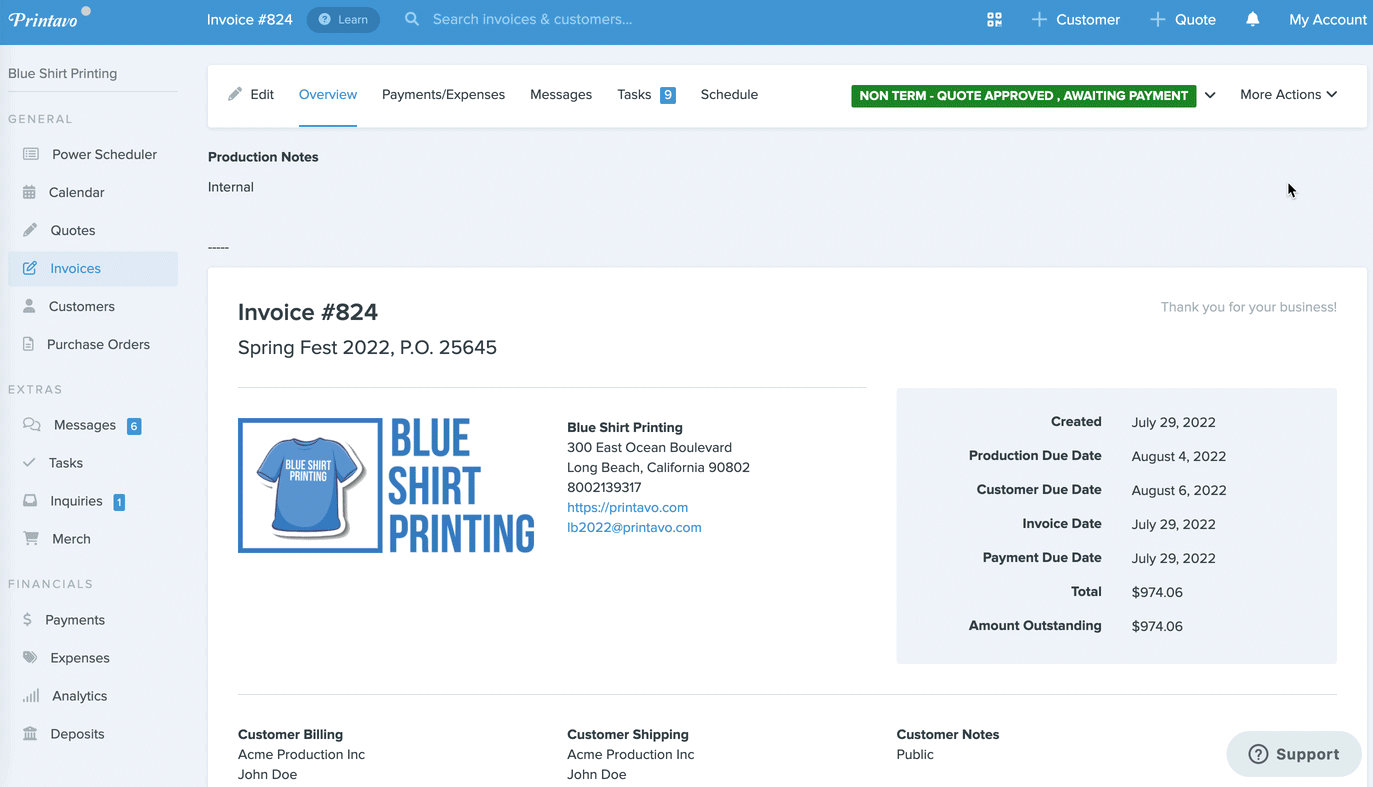Image resolution: width=1373 pixels, height=787 pixels.
Task: Click the Learn button
Action: click(343, 19)
